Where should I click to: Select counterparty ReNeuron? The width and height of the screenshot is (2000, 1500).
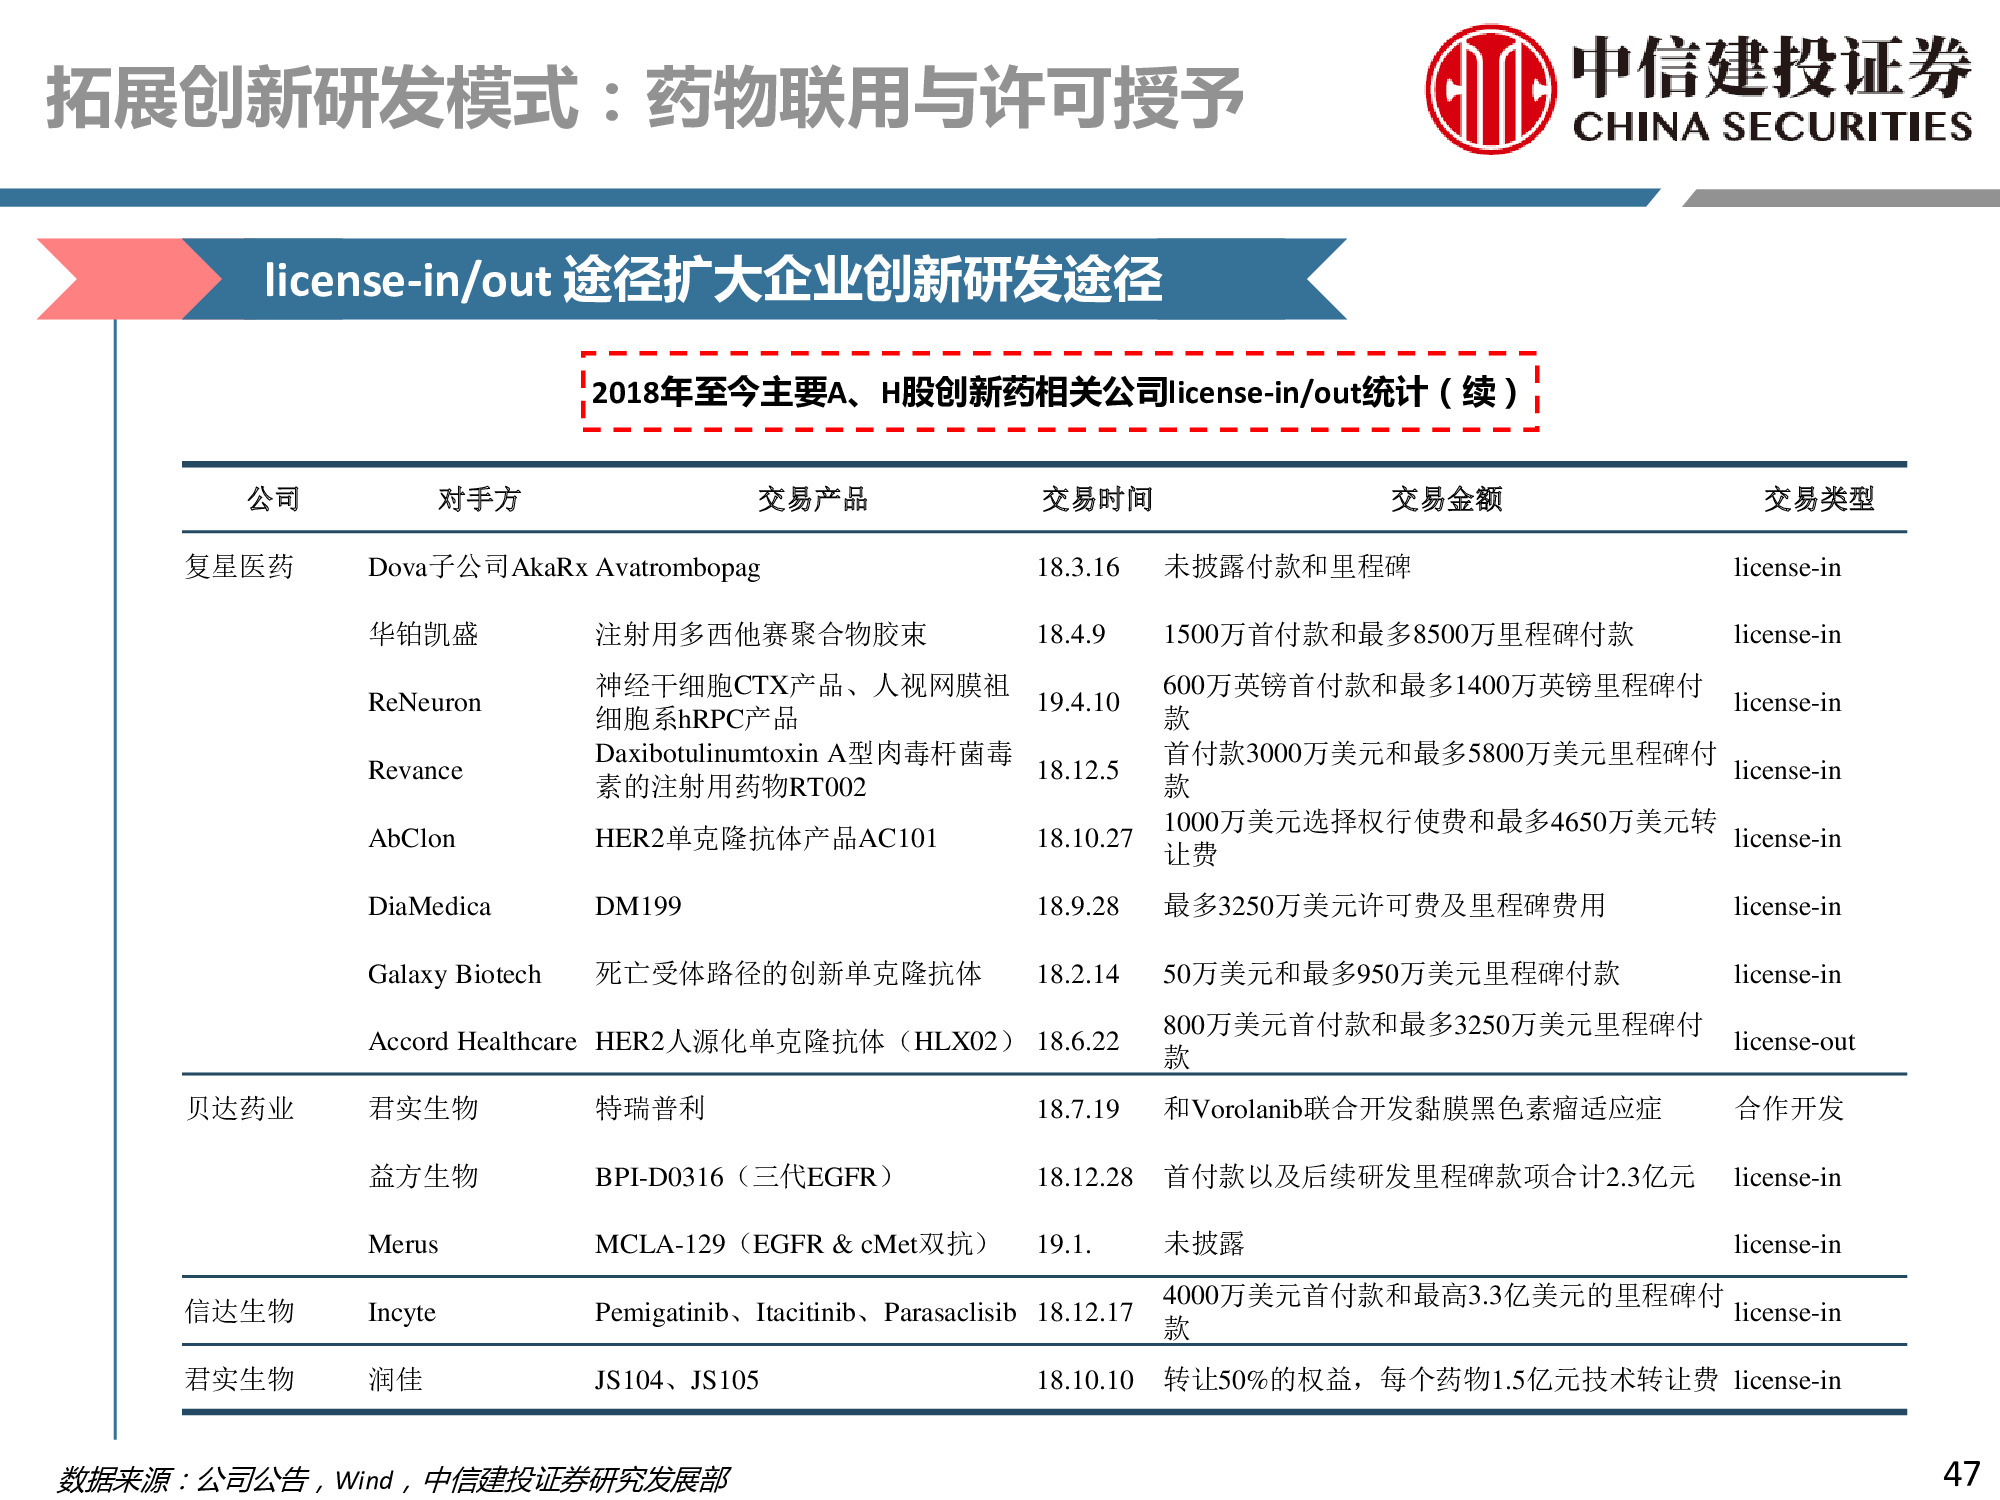click(424, 702)
